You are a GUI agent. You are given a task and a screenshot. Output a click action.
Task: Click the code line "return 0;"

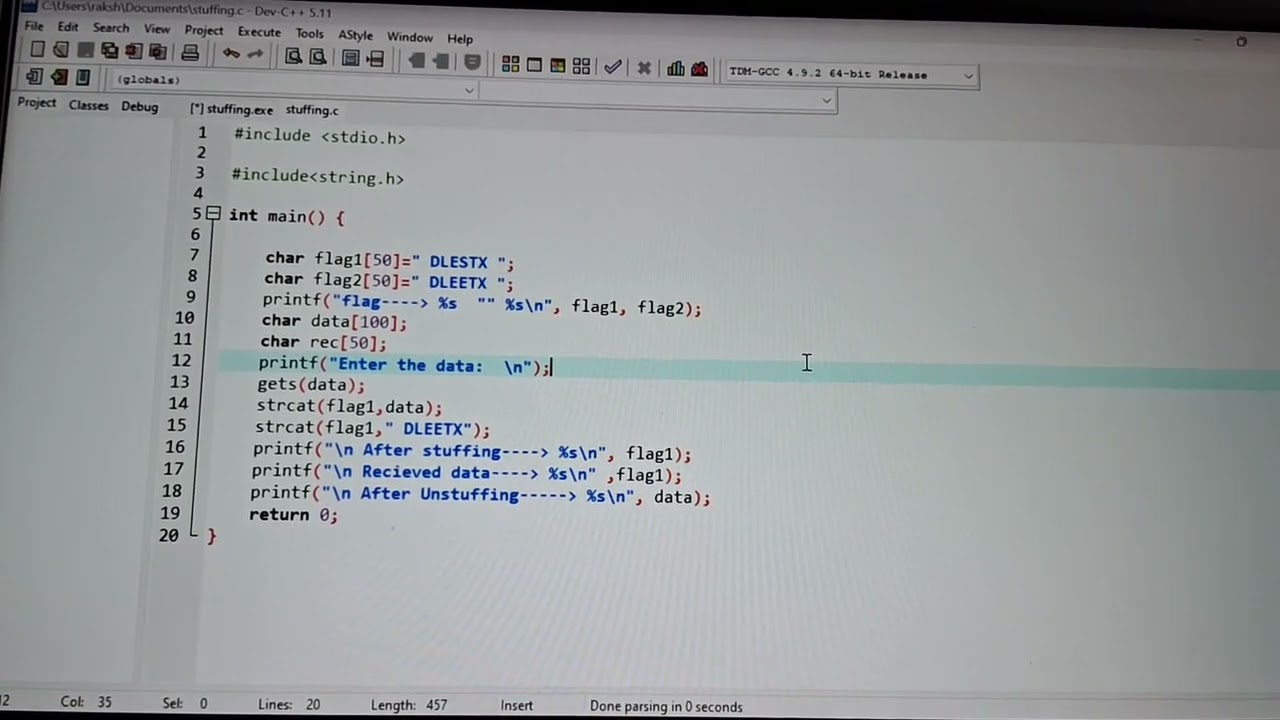294,515
